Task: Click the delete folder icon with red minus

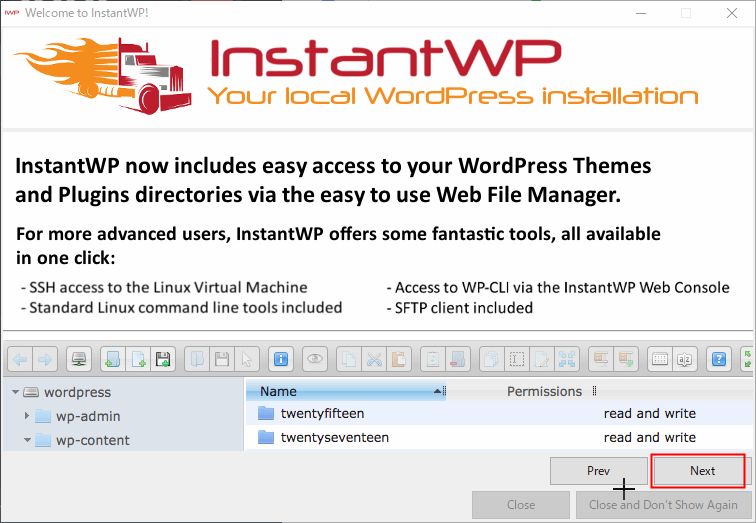Action: click(x=458, y=359)
